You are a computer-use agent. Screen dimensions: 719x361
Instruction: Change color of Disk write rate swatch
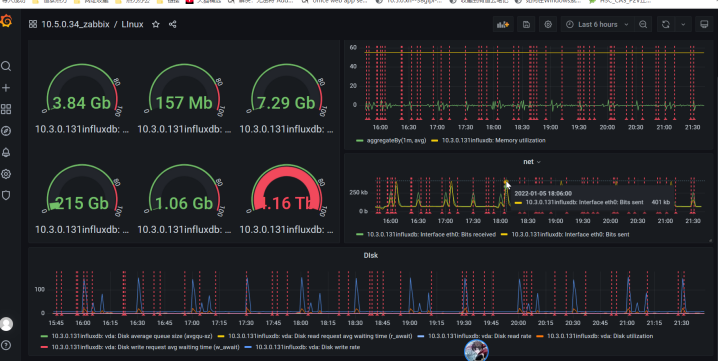248,347
